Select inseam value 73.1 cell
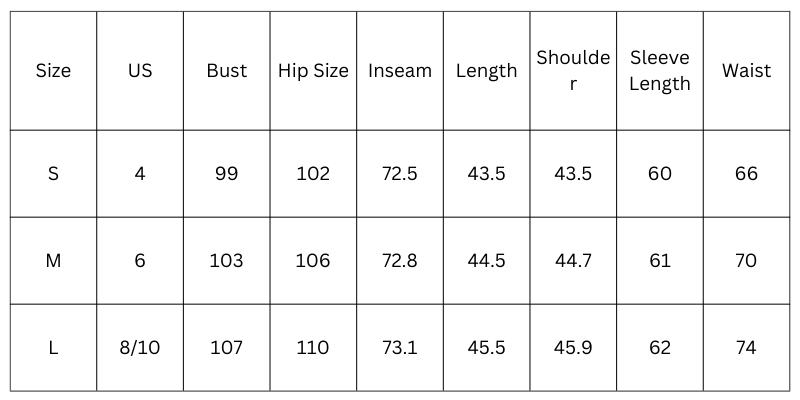The height and width of the screenshot is (400, 800). (x=400, y=348)
